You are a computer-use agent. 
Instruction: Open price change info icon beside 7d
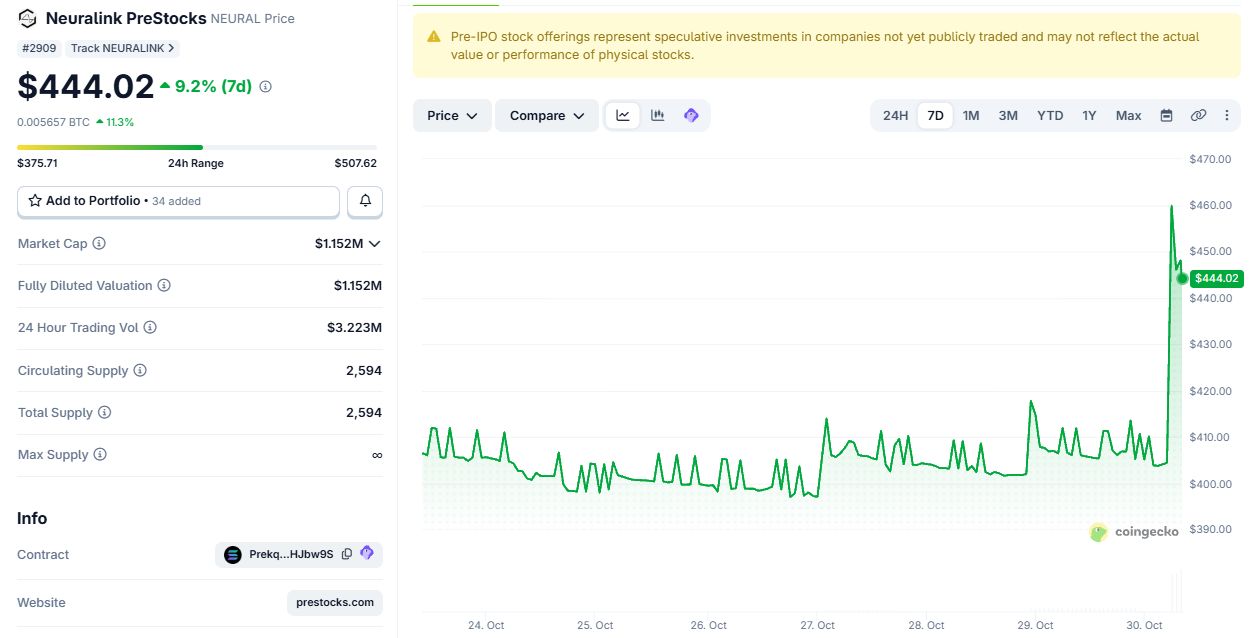tap(265, 87)
